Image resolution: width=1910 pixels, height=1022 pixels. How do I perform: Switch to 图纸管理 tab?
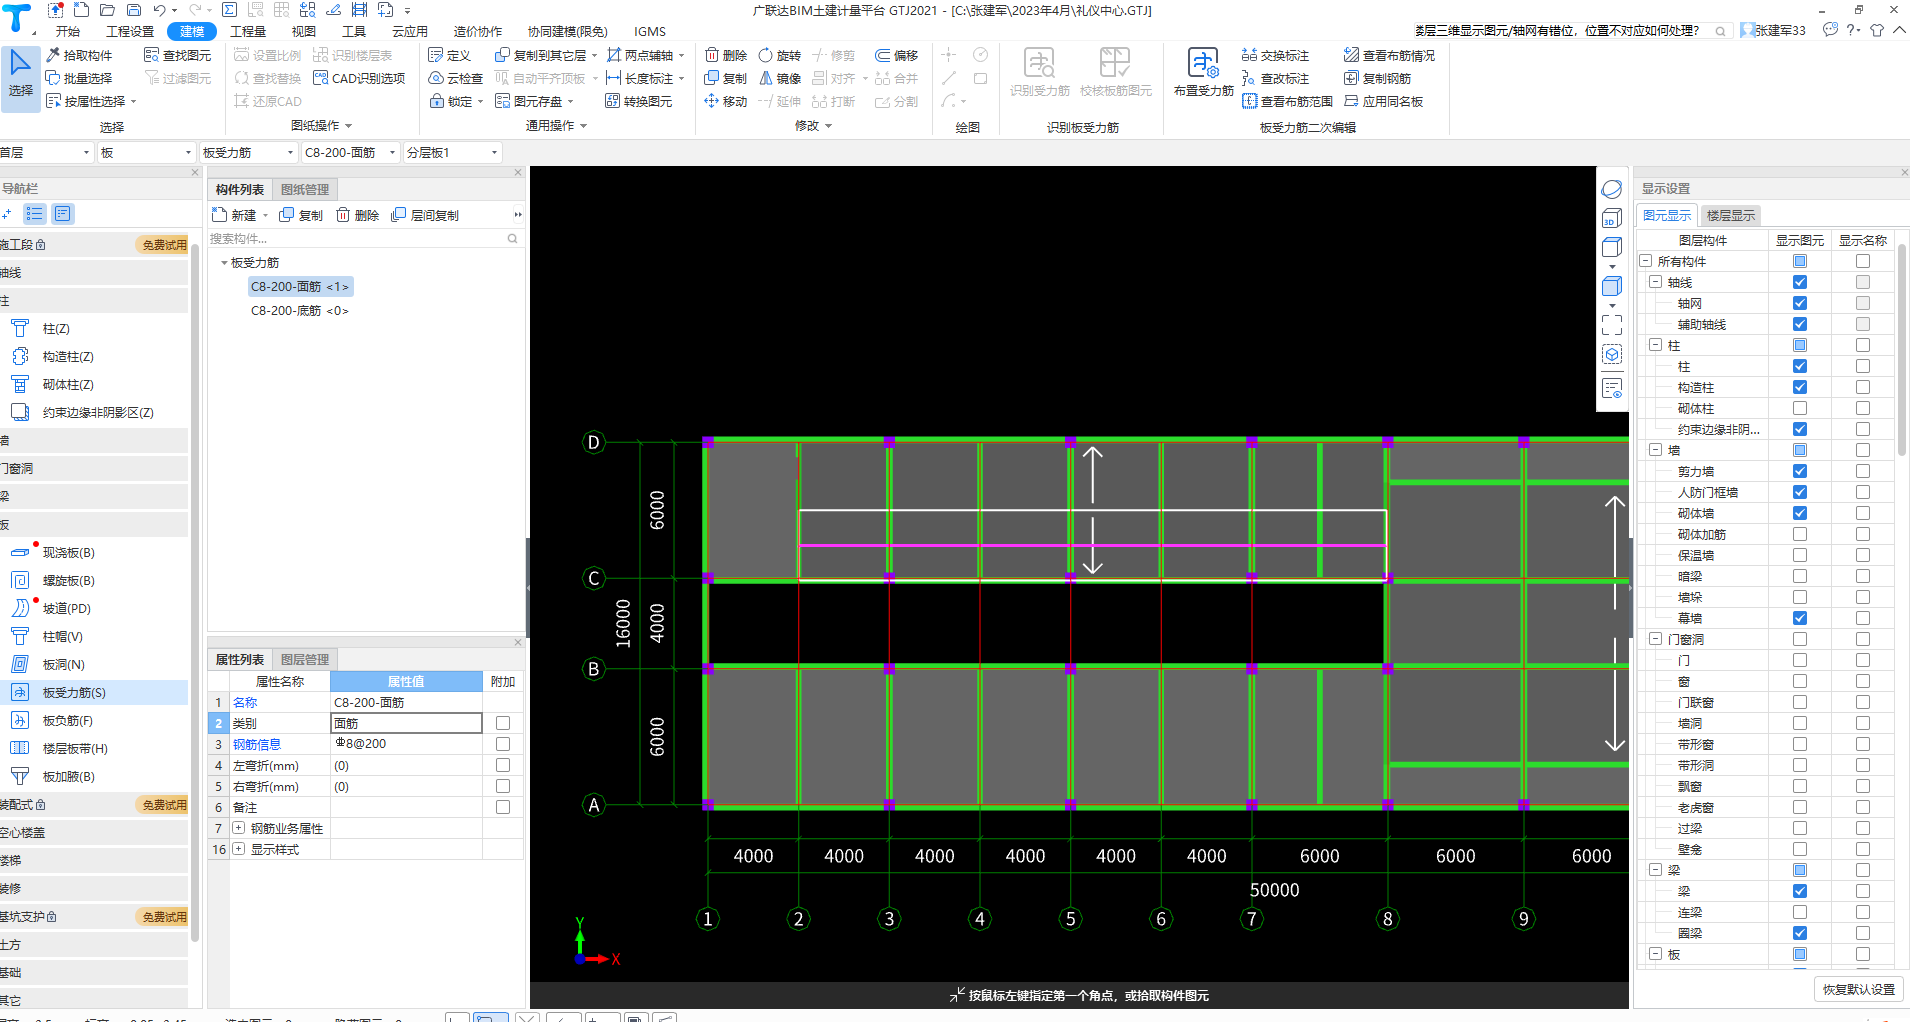(305, 189)
